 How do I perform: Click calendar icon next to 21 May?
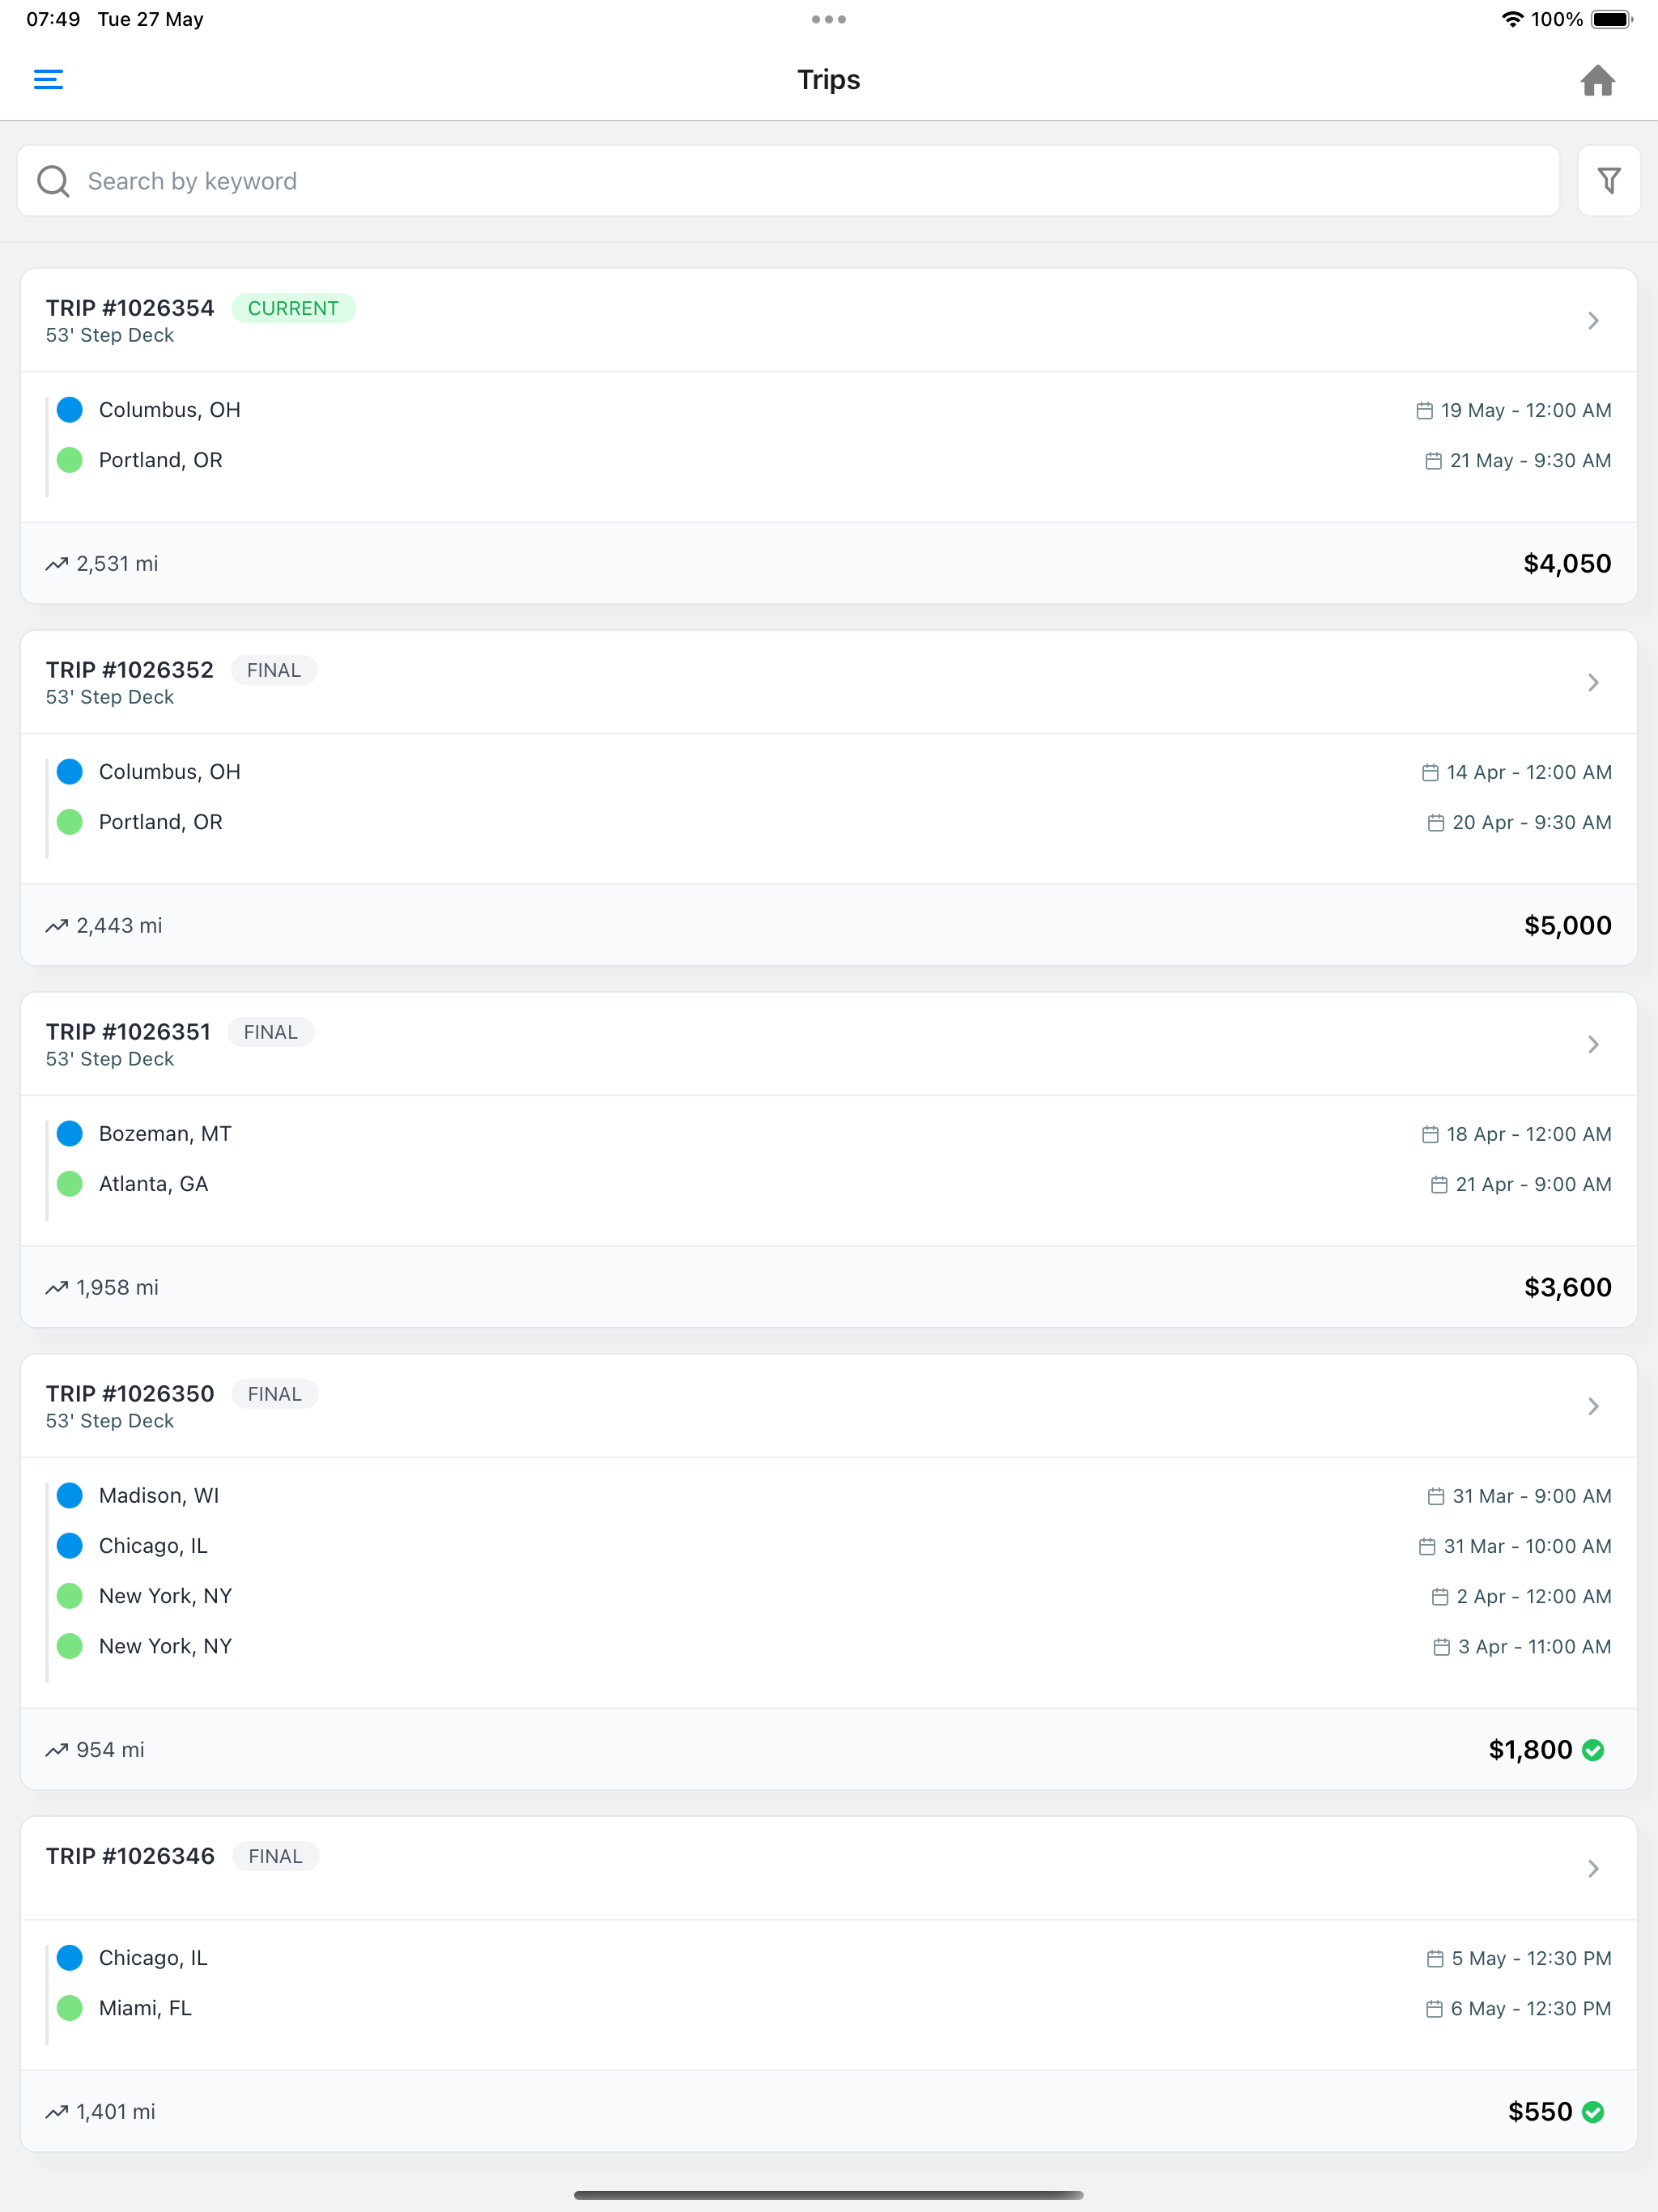coord(1433,460)
